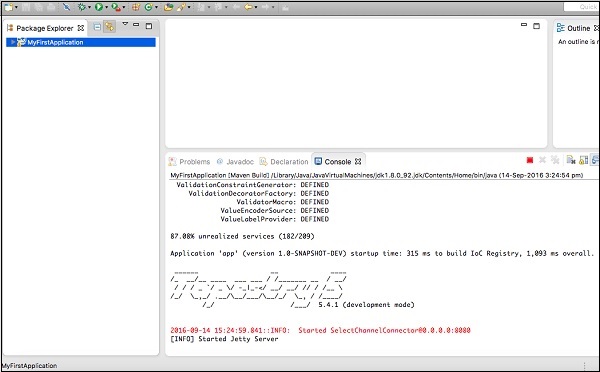Select the Outline view tab
Image resolution: width=600 pixels, height=372 pixels.
[577, 28]
